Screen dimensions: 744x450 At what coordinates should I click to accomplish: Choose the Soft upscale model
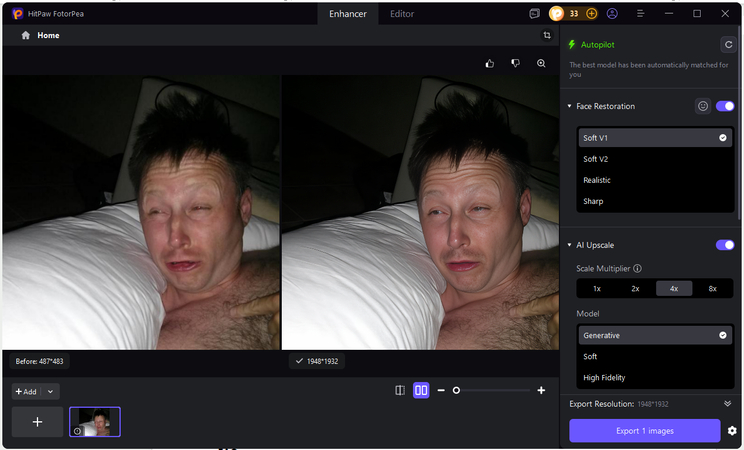click(x=655, y=356)
